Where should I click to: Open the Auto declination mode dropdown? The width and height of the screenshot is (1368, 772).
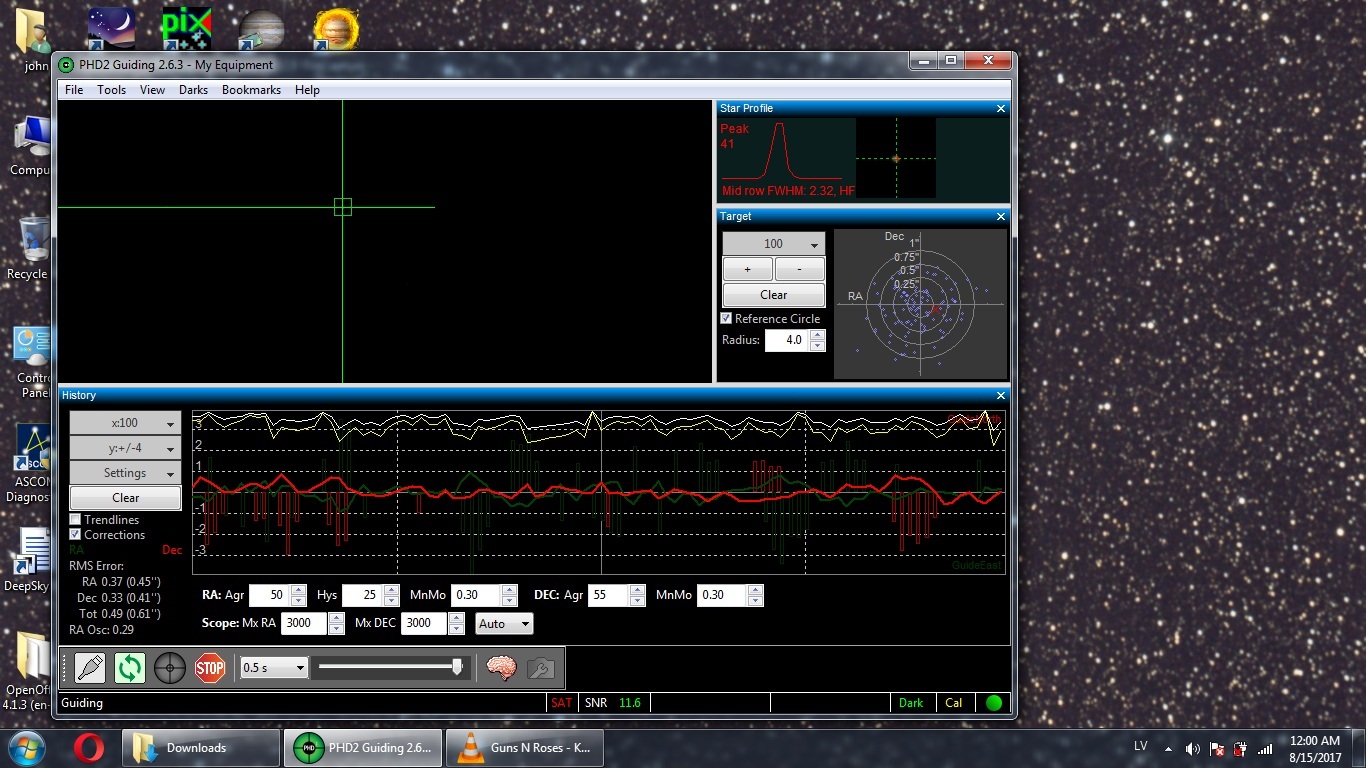coord(504,624)
